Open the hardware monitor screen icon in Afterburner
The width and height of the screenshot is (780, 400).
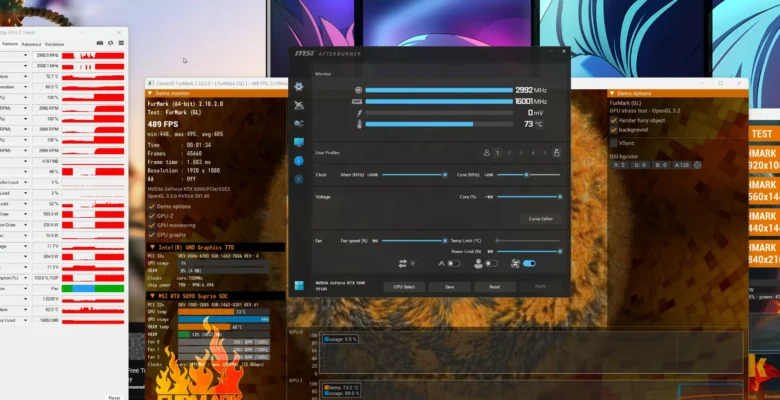(298, 142)
